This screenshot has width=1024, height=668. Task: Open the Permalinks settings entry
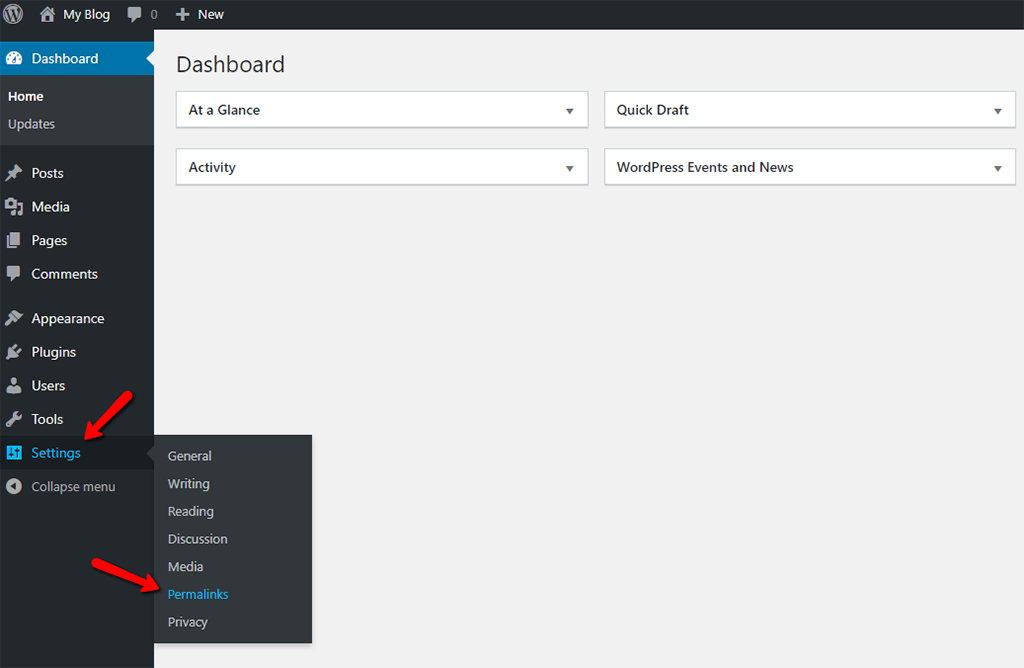(x=198, y=594)
